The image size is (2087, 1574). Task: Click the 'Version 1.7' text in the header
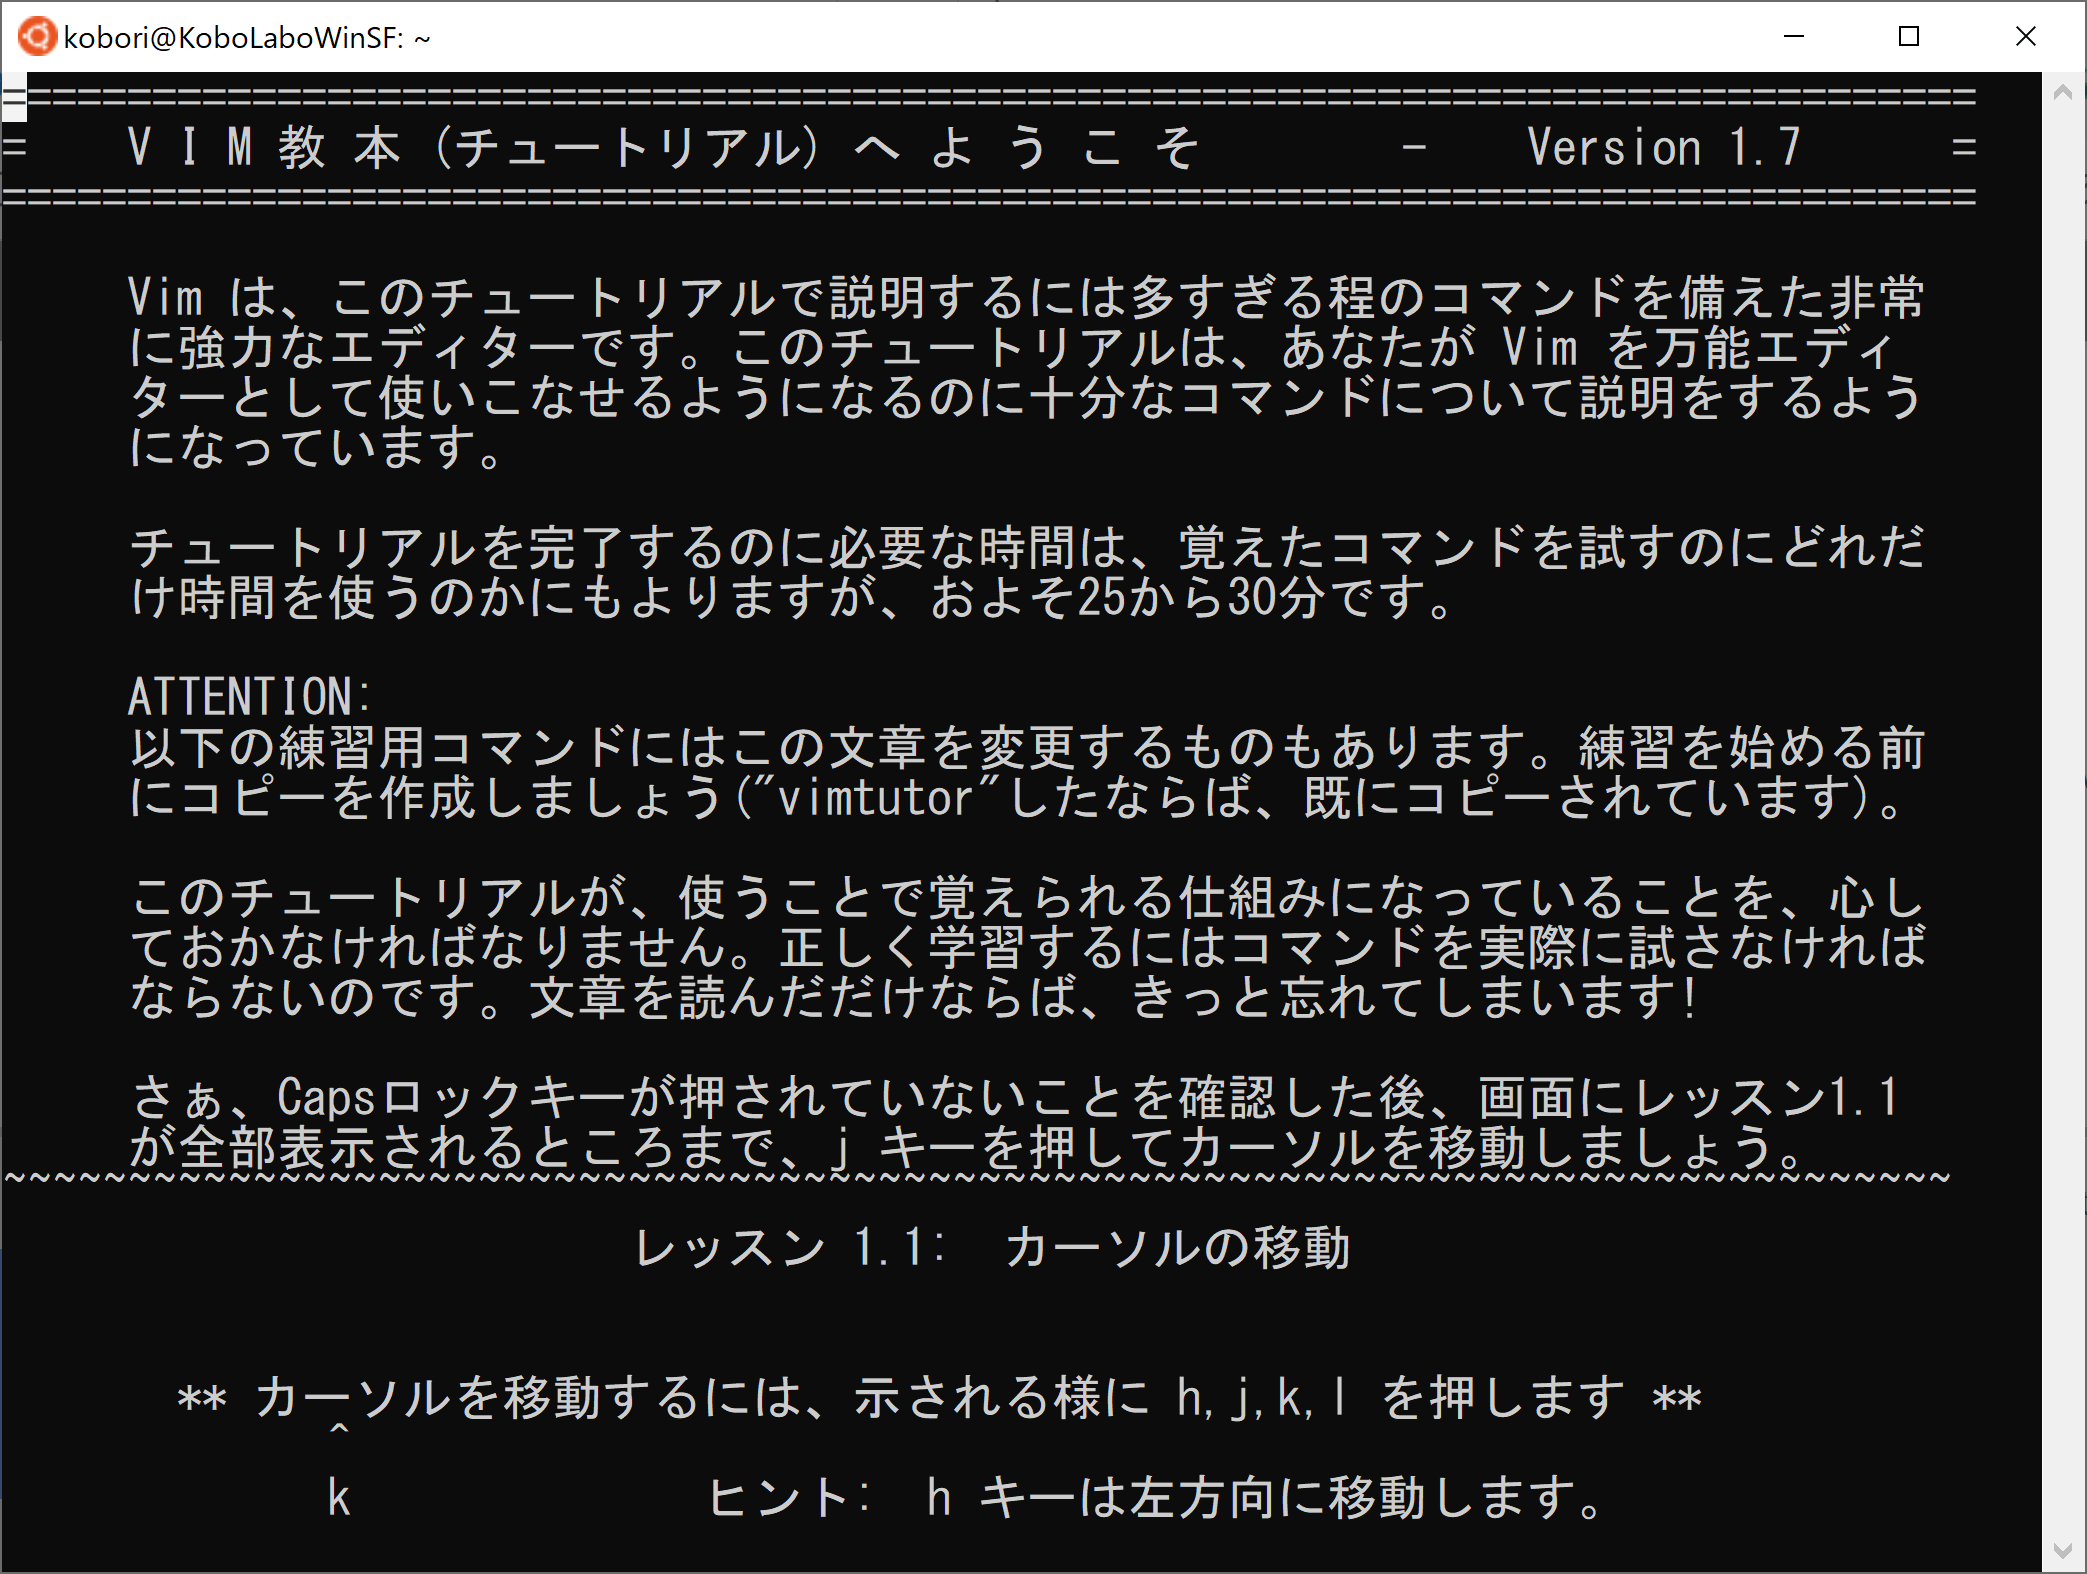pyautogui.click(x=1663, y=148)
